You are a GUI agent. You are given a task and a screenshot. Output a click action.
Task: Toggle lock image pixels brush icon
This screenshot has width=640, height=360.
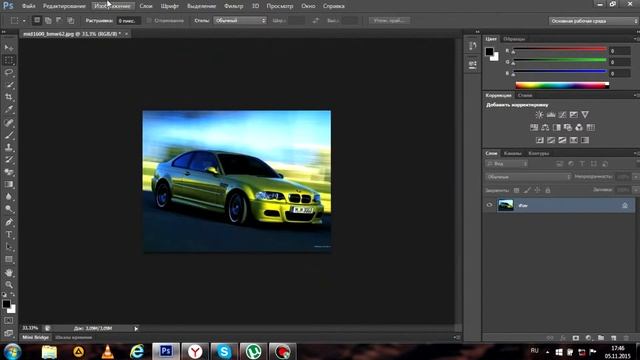click(x=527, y=190)
